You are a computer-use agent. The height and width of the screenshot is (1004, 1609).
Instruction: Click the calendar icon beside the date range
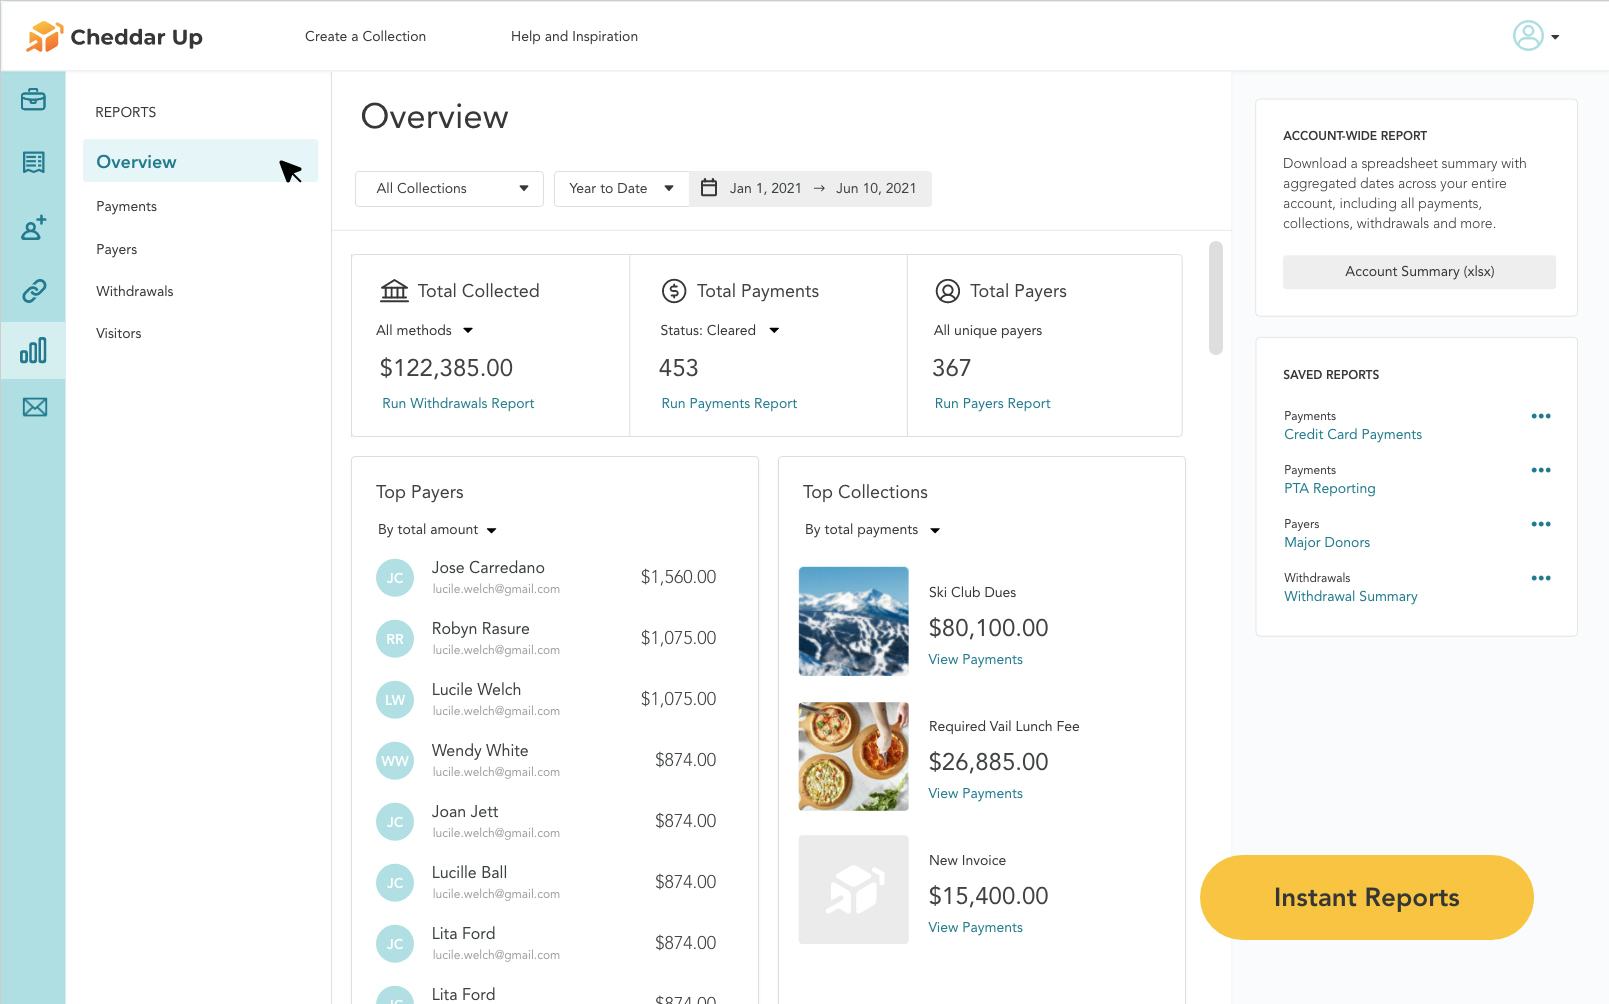[x=710, y=188]
